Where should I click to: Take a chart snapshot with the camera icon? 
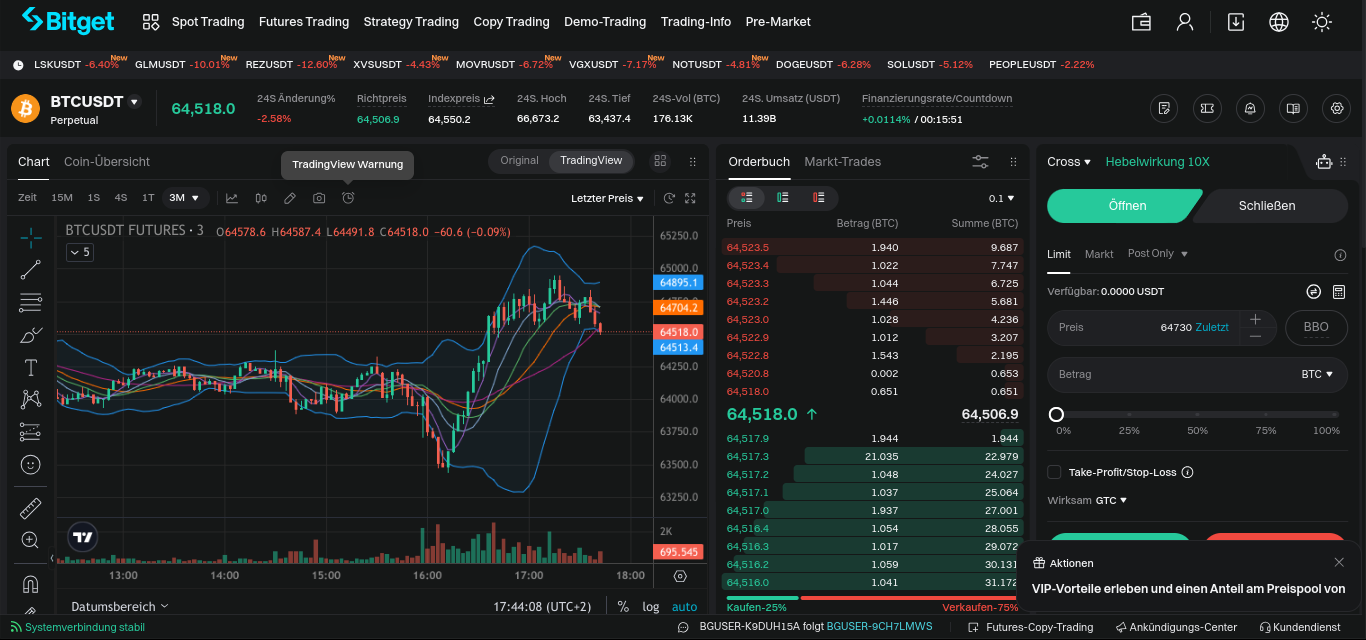click(318, 198)
